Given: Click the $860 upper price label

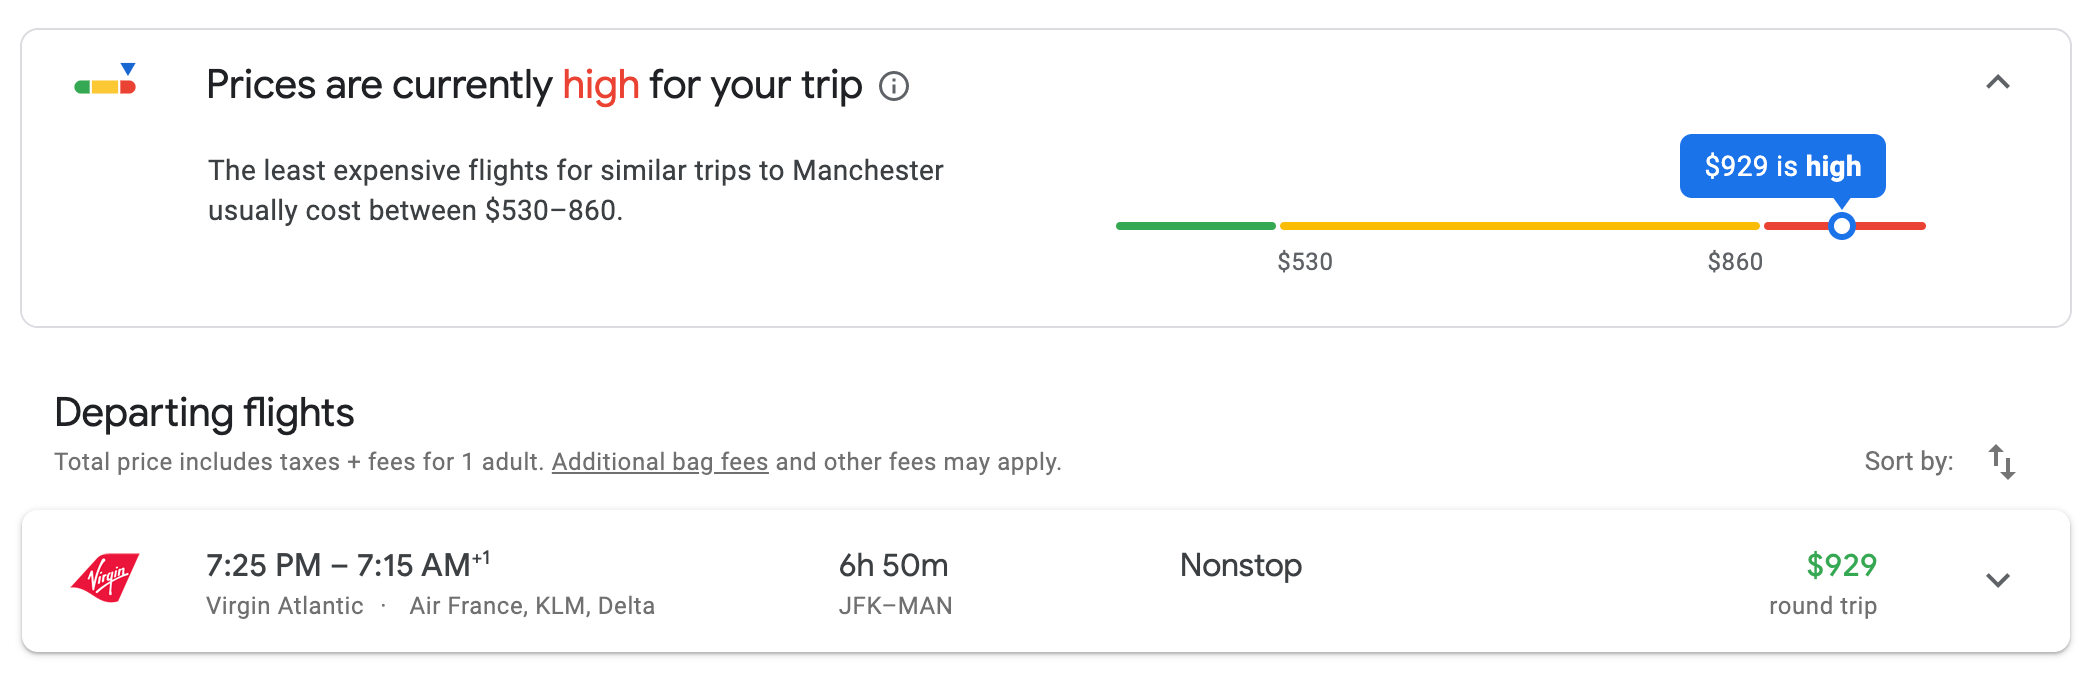Looking at the screenshot, I should coord(1735,262).
